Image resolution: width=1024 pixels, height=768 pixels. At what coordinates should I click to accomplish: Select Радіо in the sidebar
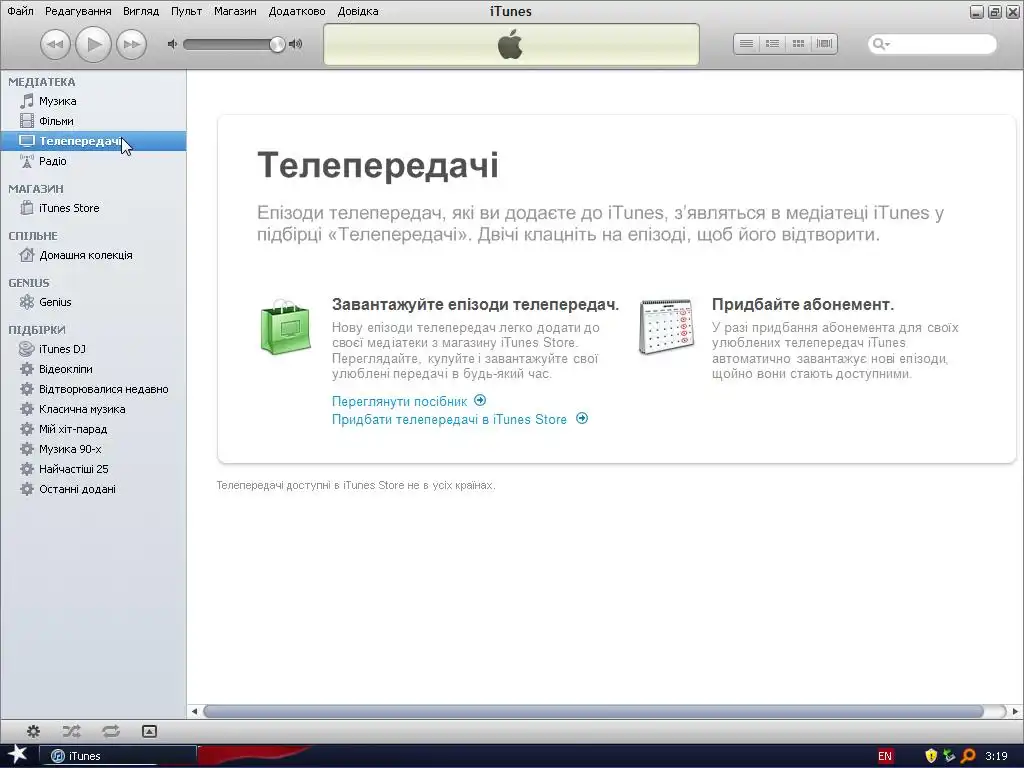pos(93,161)
